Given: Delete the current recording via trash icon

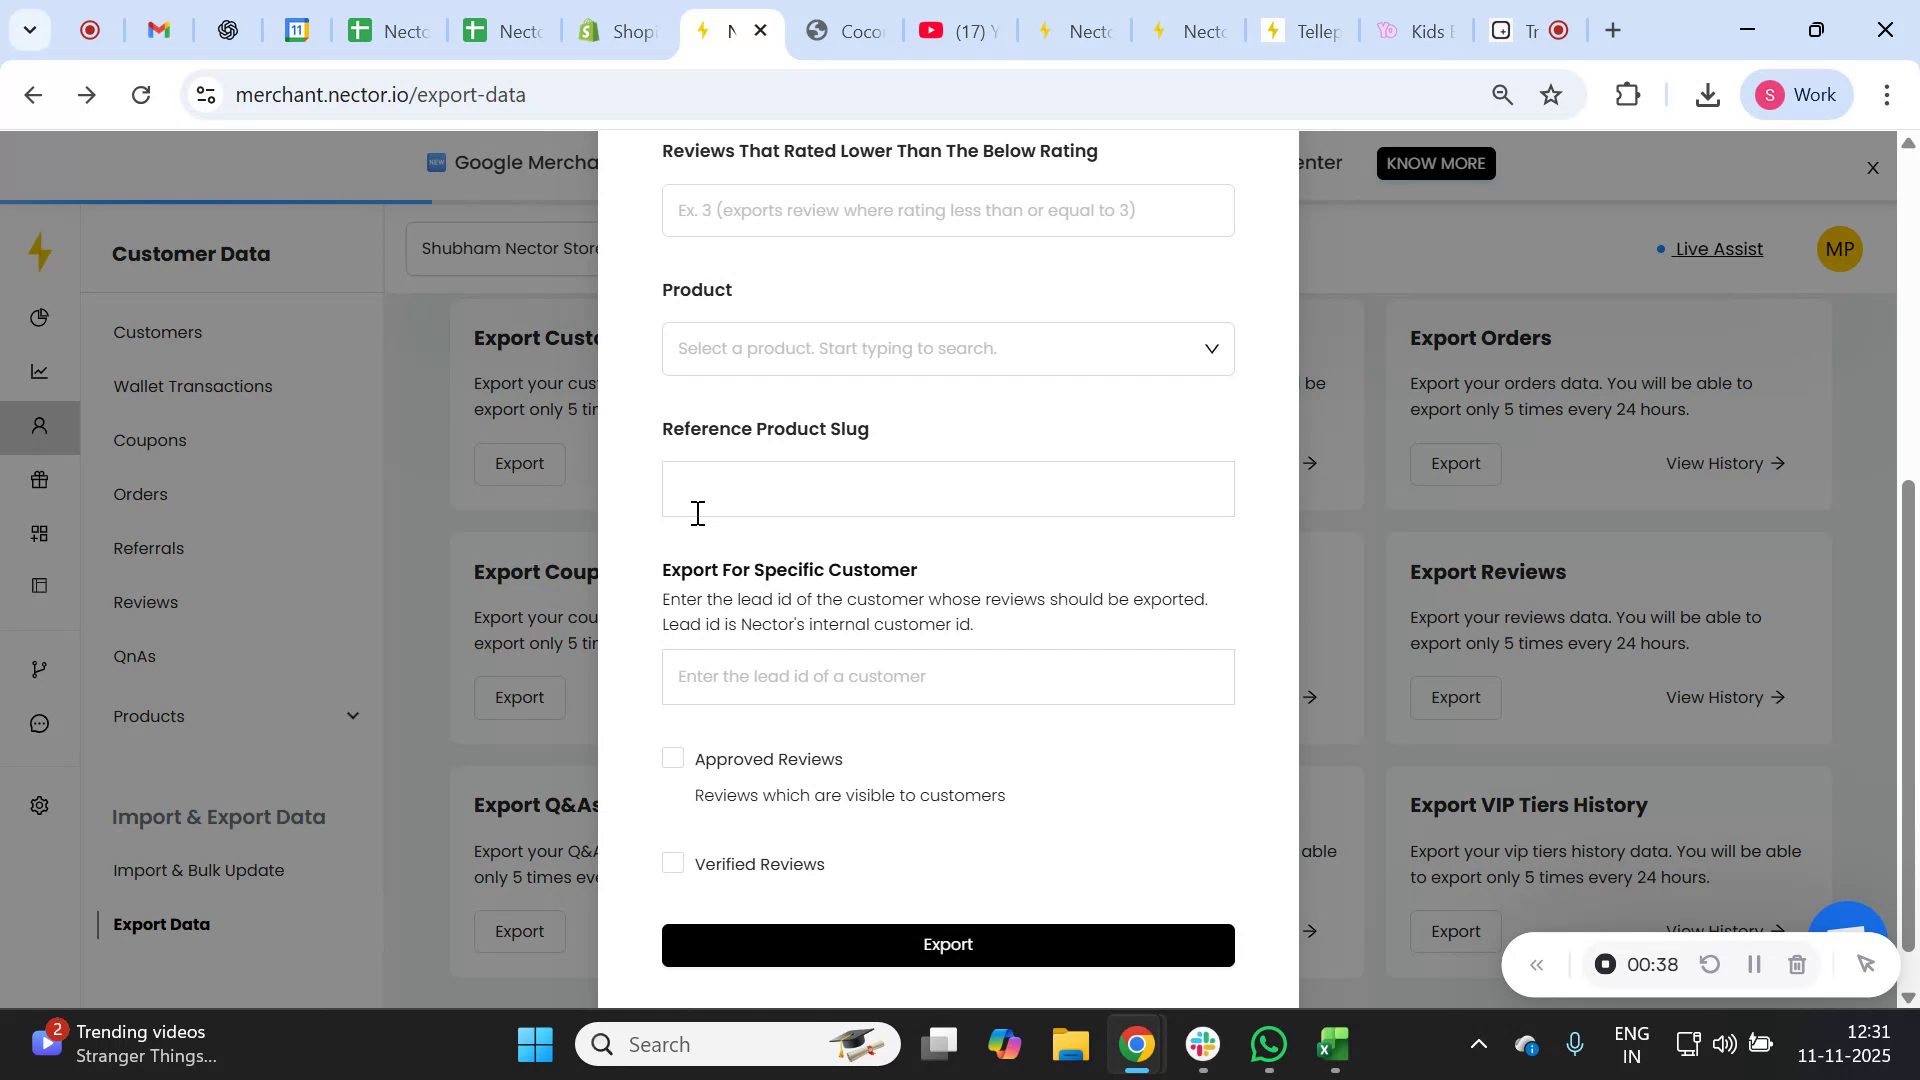Looking at the screenshot, I should pyautogui.click(x=1797, y=964).
